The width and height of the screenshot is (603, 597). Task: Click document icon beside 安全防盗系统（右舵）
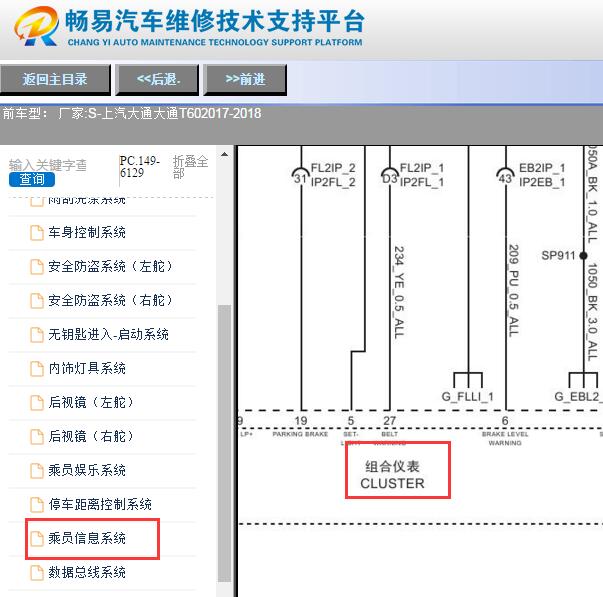(37, 300)
